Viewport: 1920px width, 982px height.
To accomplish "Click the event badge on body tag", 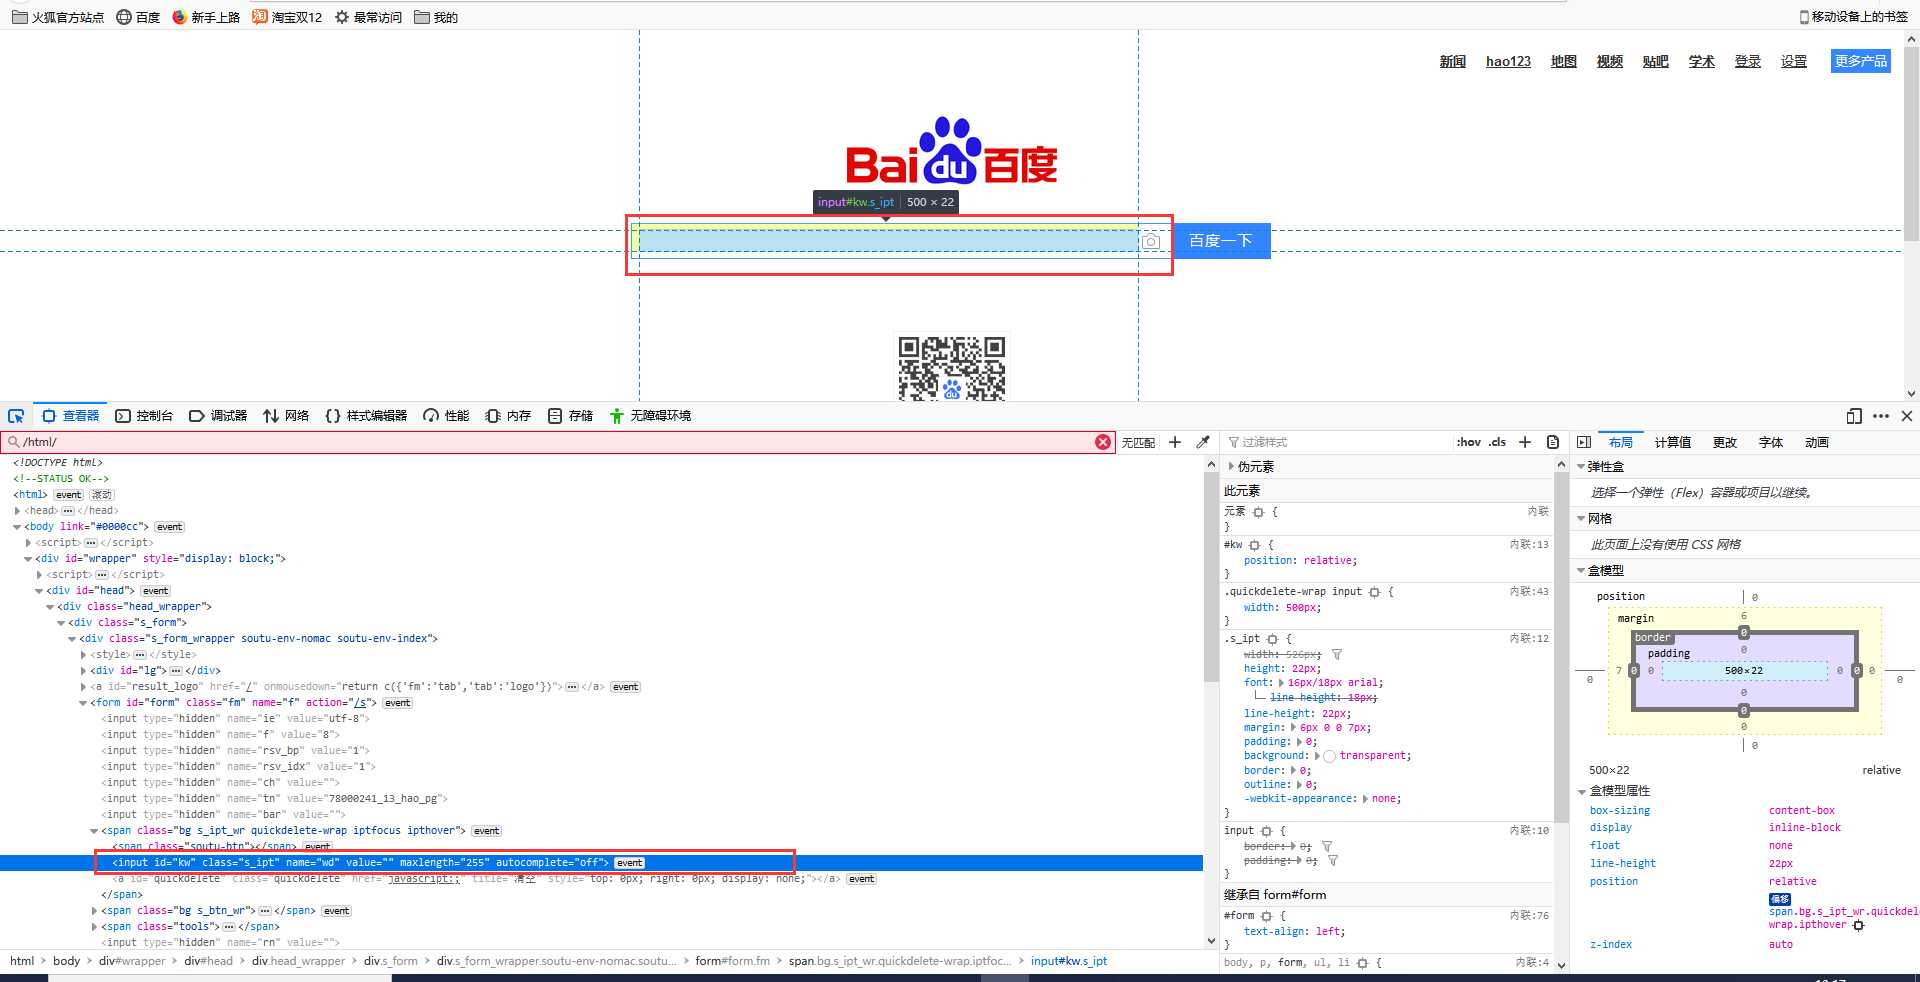I will coord(170,527).
